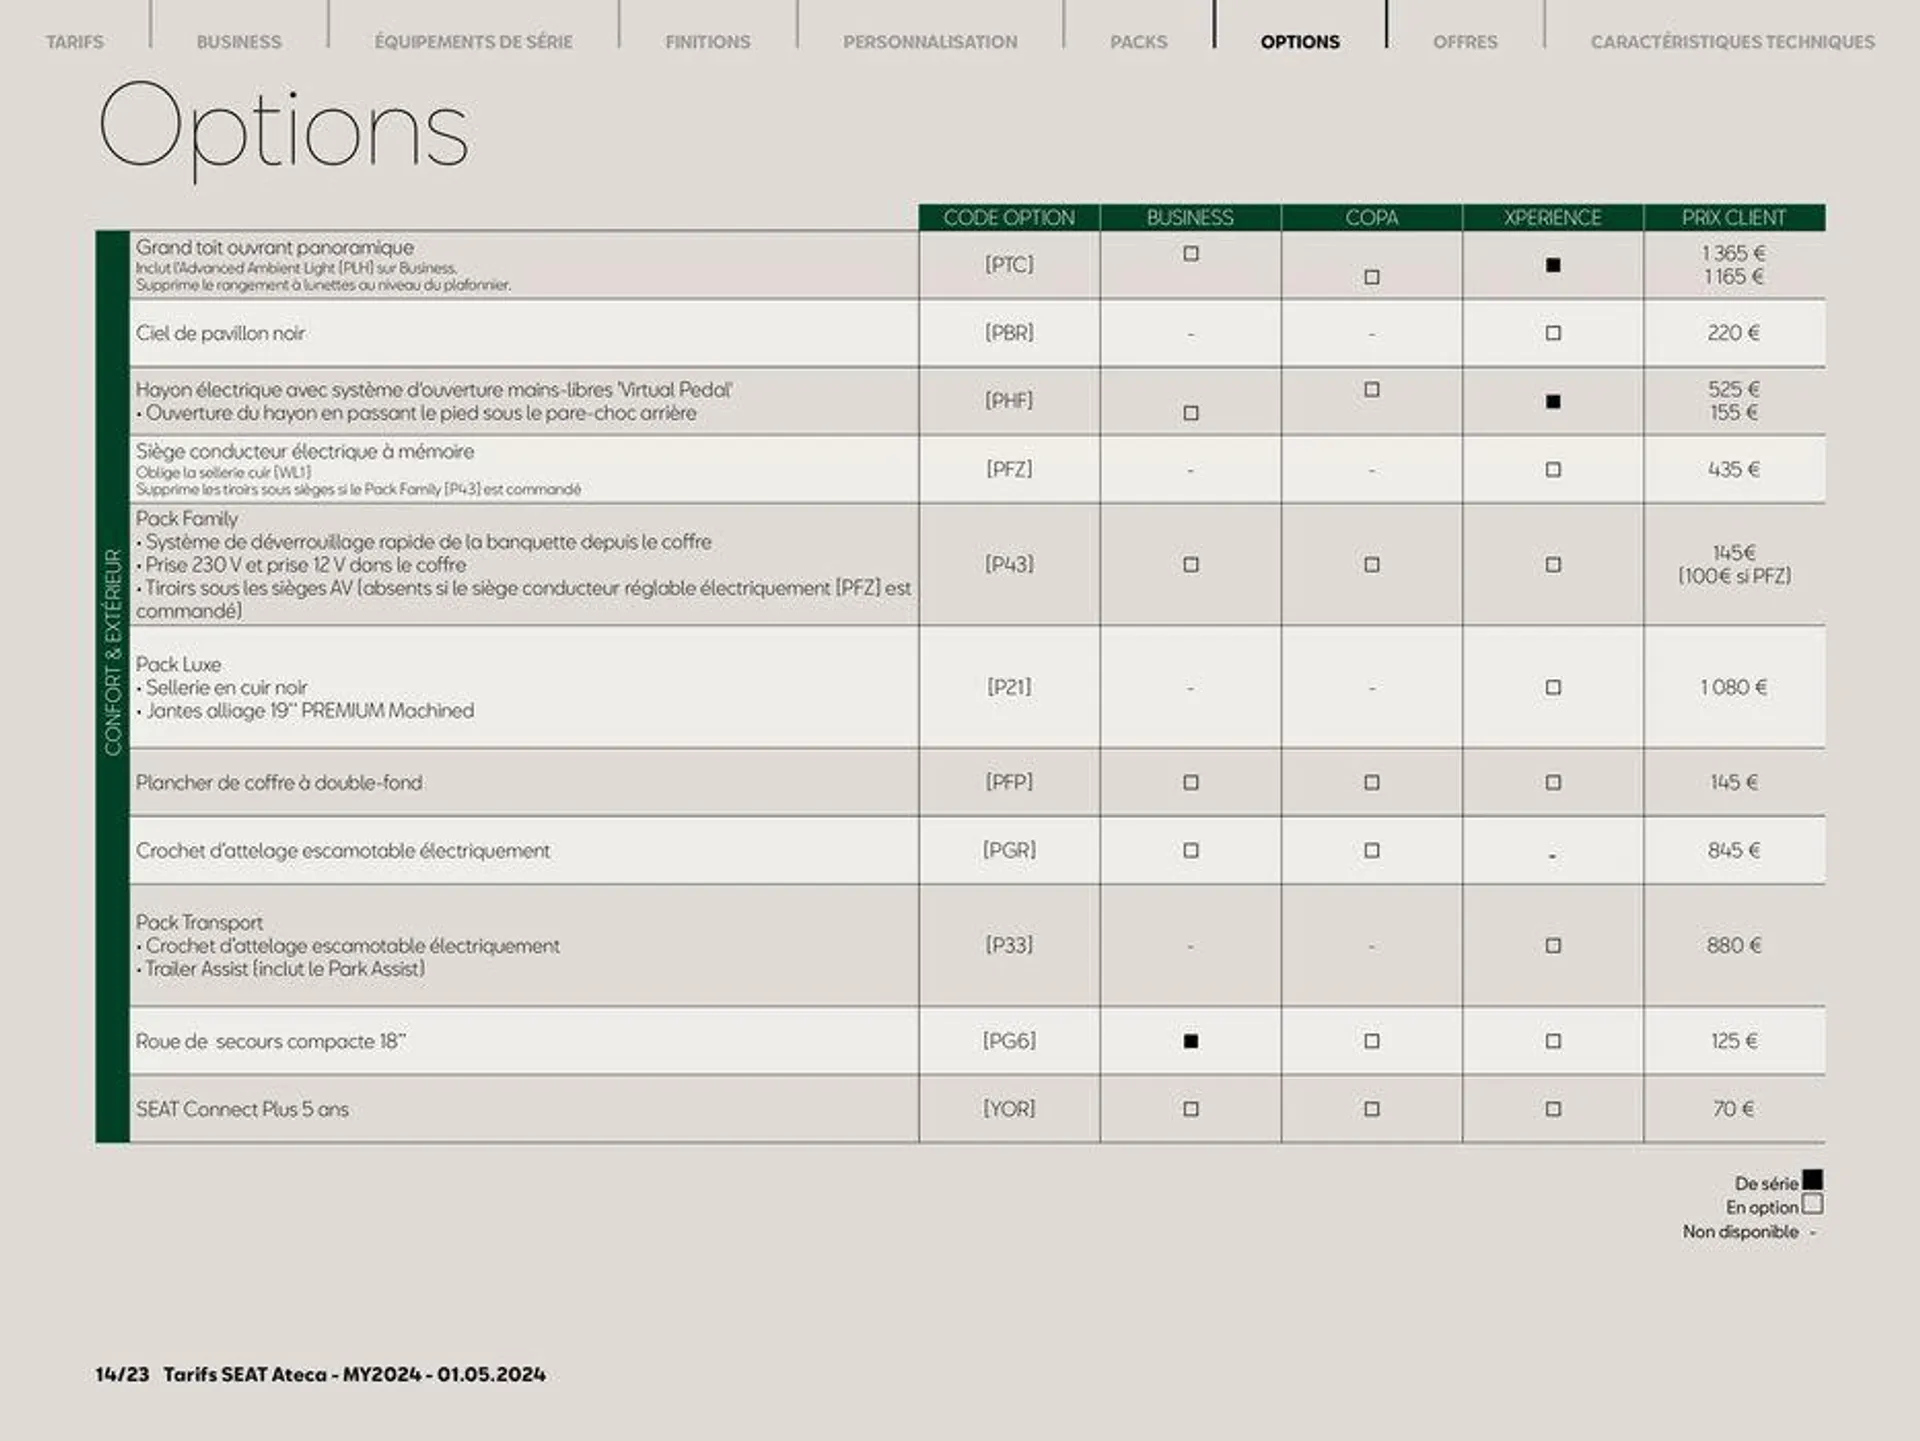Click Xperience checkbox for Pack Transport [P33]
The width and height of the screenshot is (1920, 1441).
pyautogui.click(x=1553, y=946)
